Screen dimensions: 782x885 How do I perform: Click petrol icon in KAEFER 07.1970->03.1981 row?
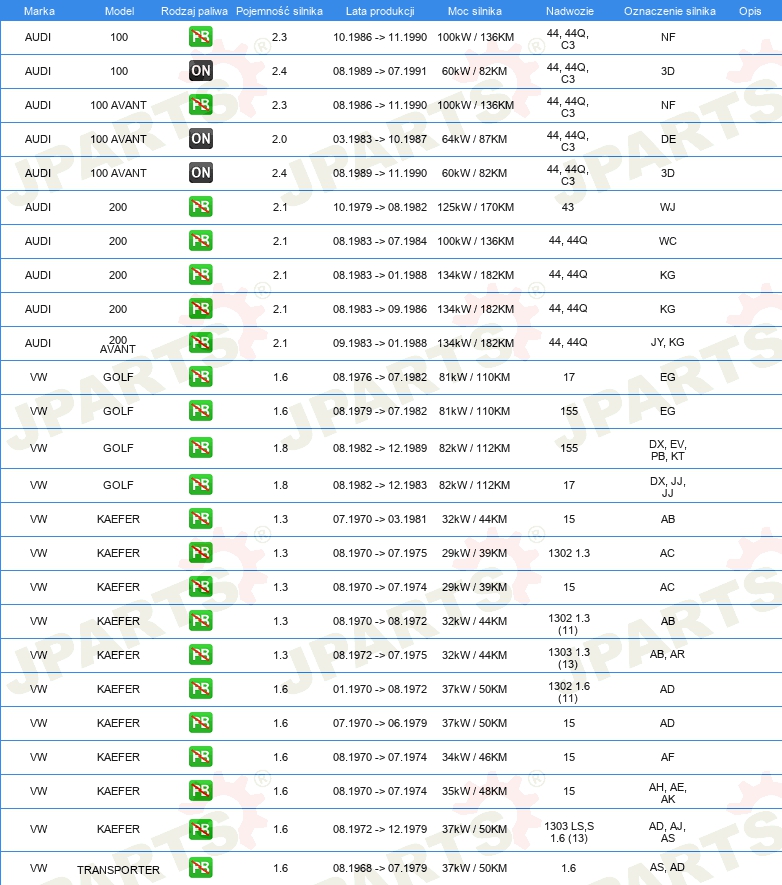(x=201, y=519)
